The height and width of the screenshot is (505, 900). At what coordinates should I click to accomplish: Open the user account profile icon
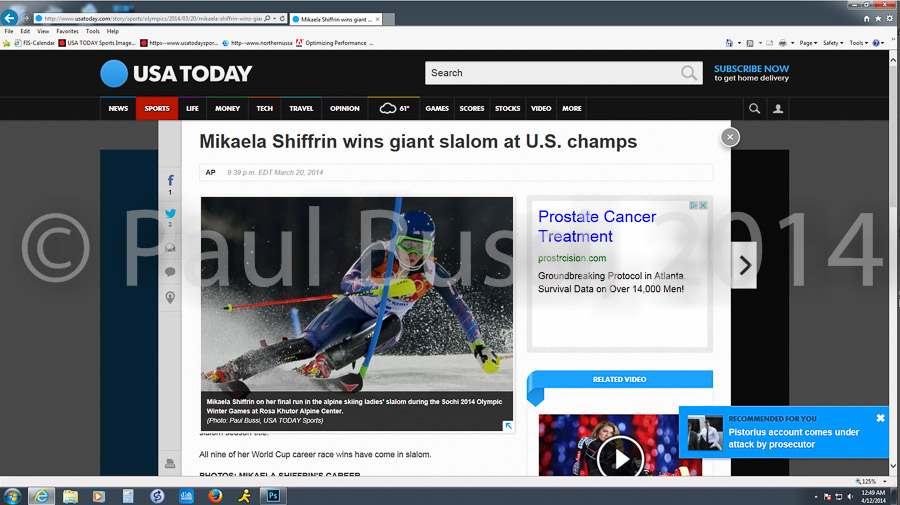778,108
